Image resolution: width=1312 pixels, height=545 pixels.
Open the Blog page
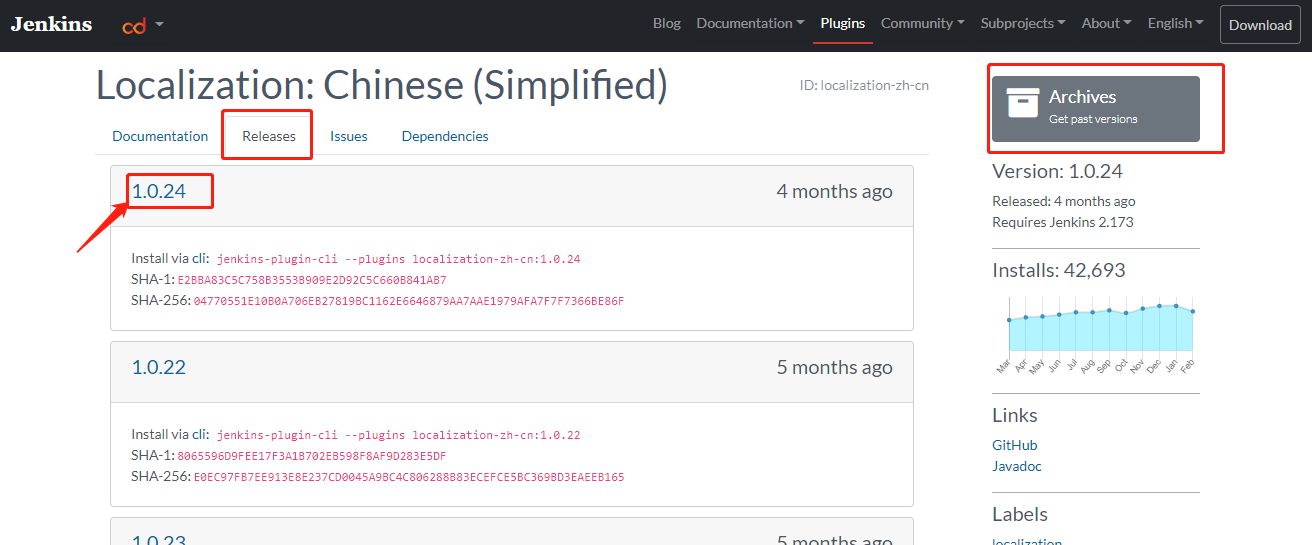(666, 23)
